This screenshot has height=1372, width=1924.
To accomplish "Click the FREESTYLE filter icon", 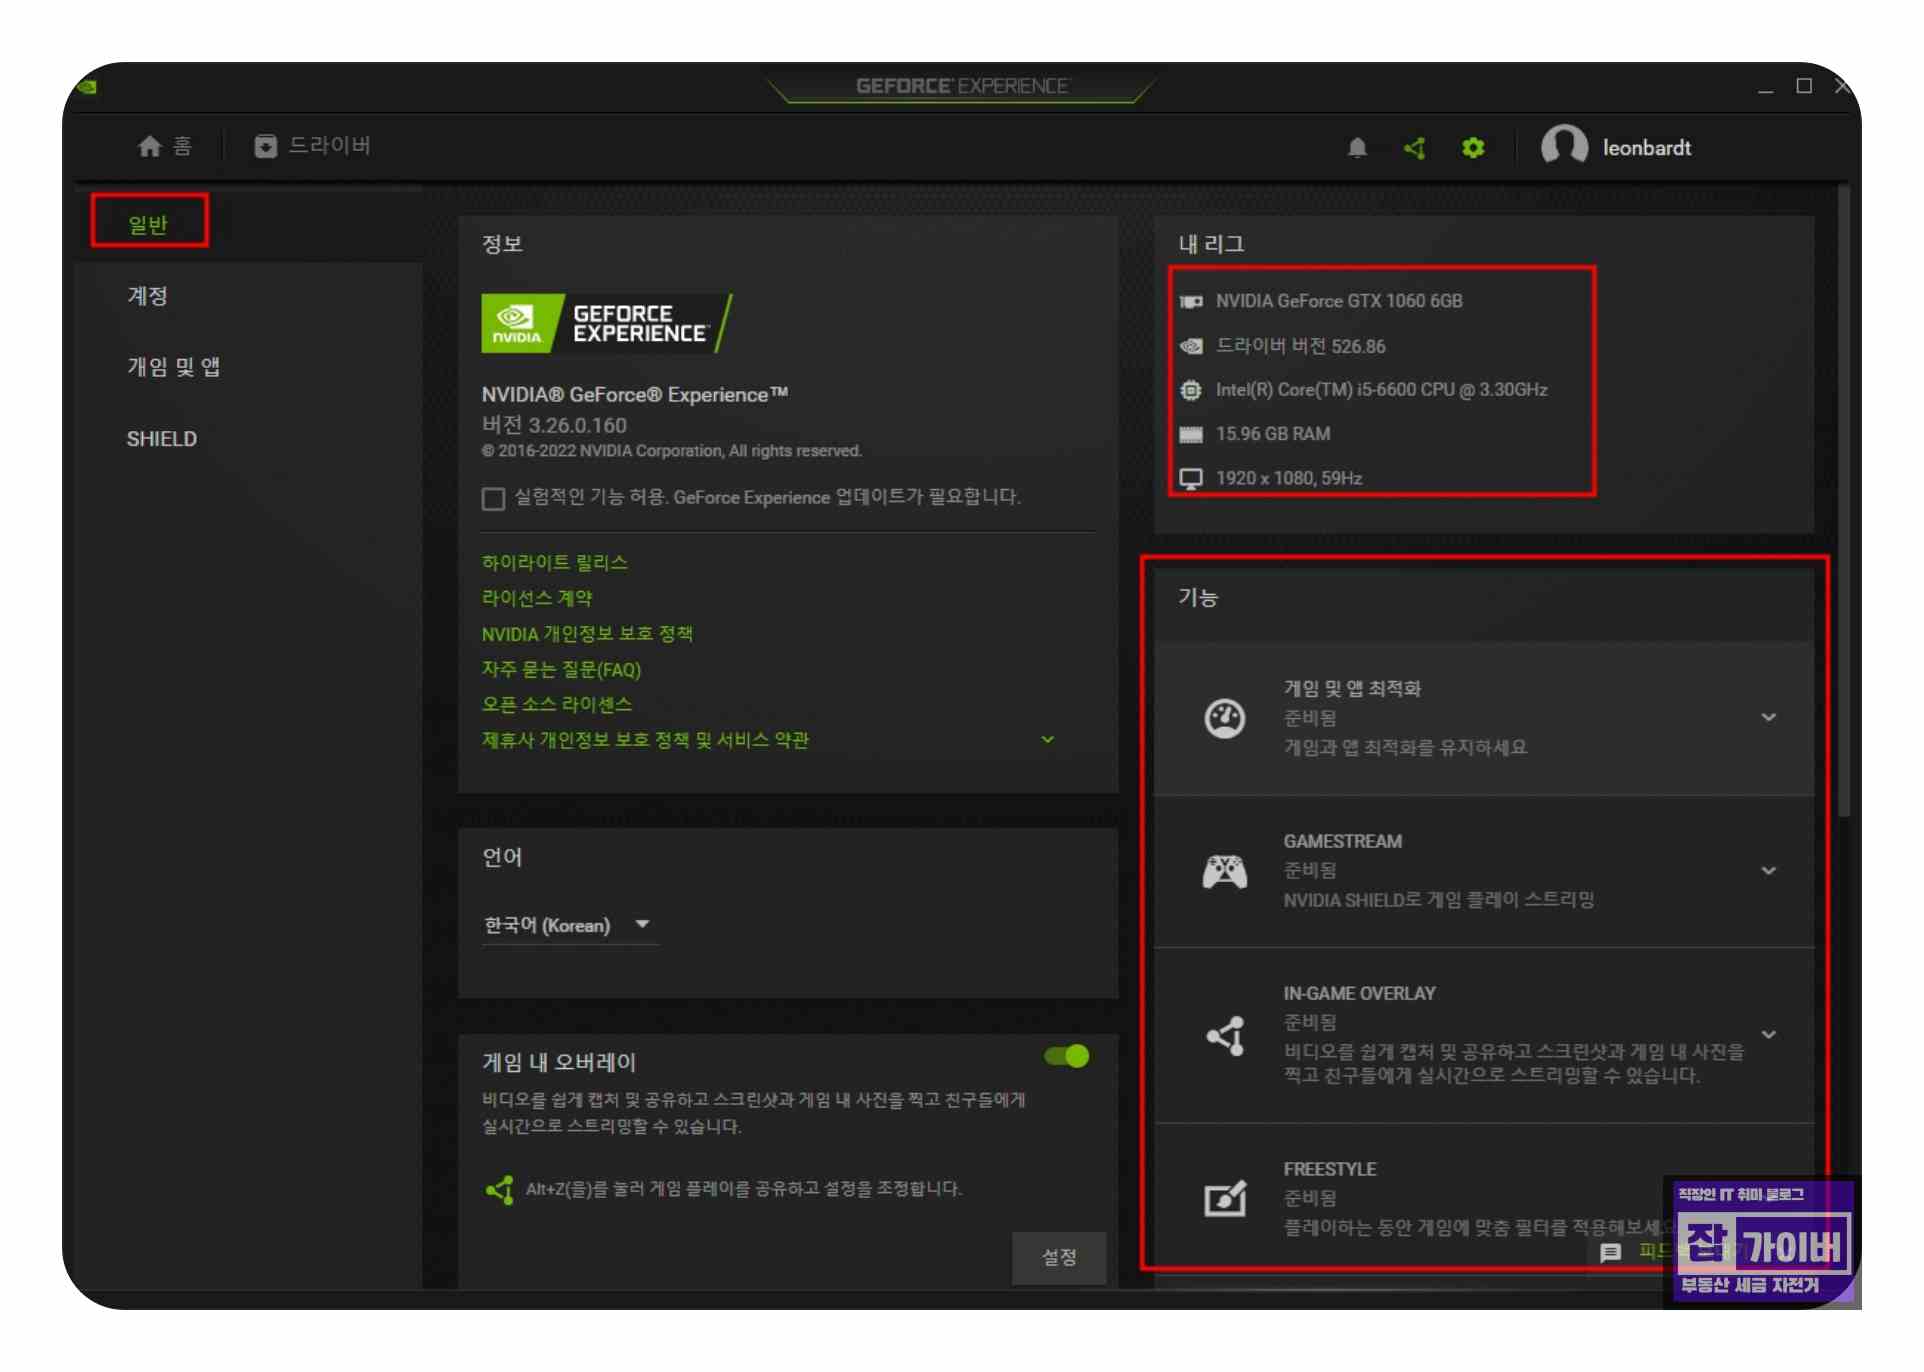I will (x=1224, y=1198).
